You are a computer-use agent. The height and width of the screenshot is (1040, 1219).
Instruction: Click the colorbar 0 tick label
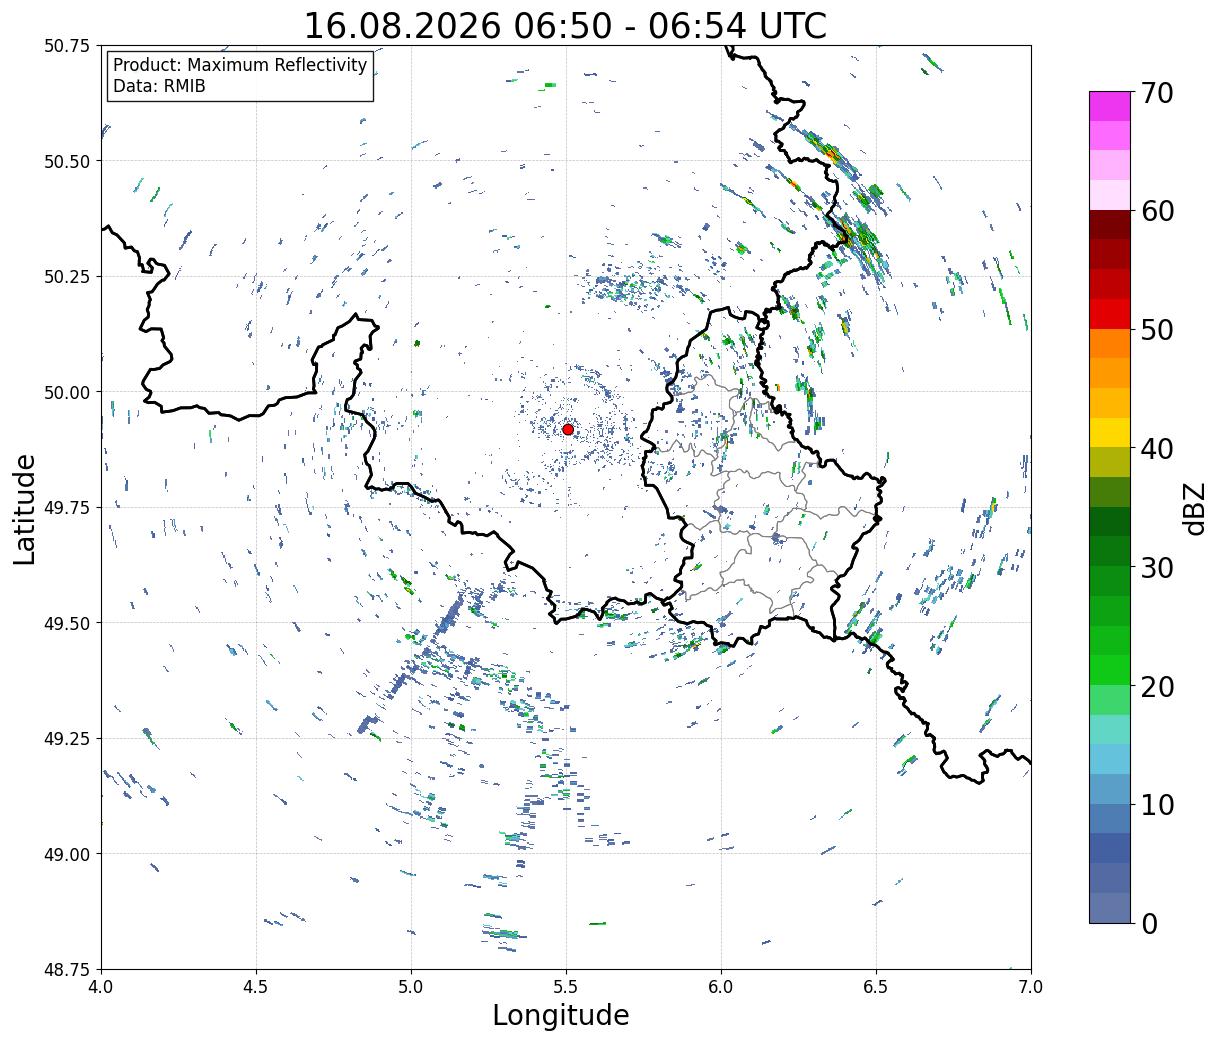(1150, 924)
